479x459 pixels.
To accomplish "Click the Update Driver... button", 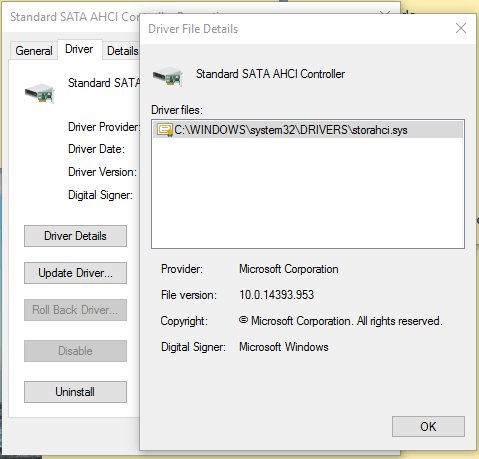I will click(x=75, y=273).
